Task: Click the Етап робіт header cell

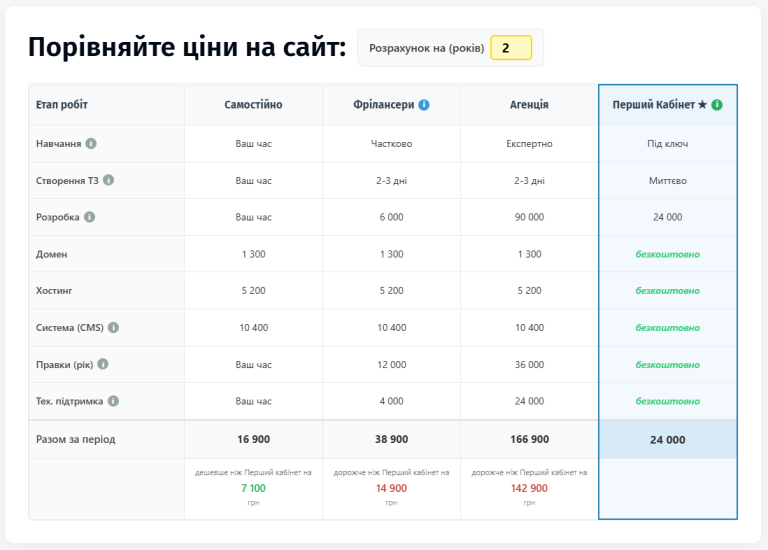Action: (x=107, y=105)
